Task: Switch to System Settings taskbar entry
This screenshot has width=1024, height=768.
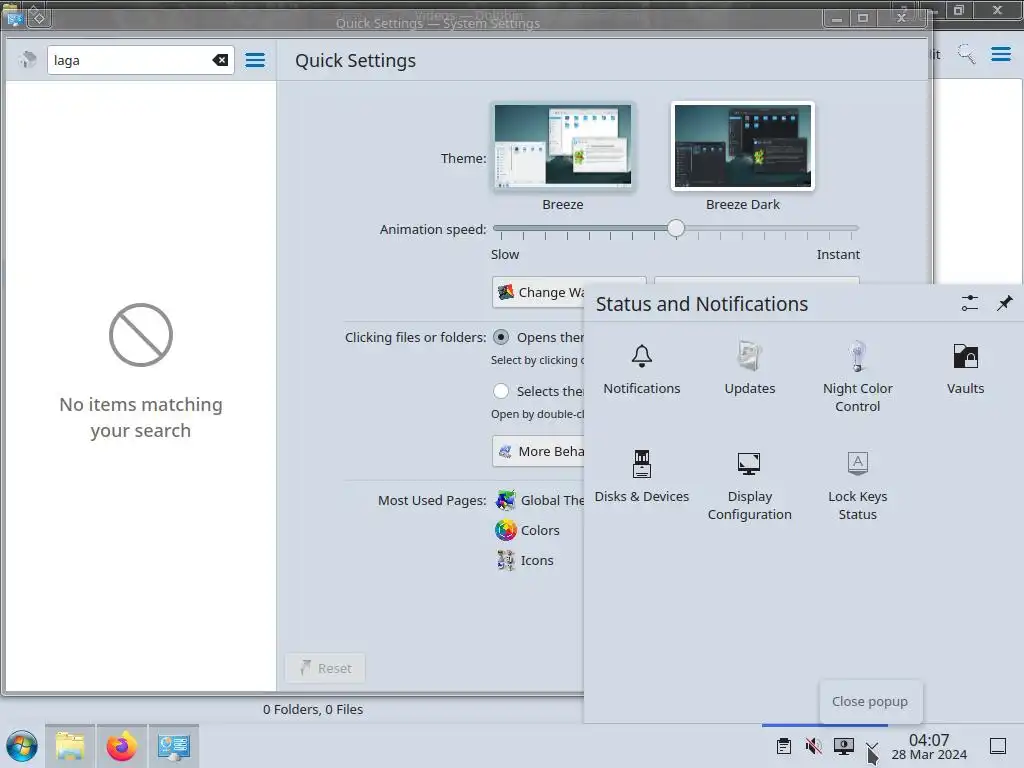Action: coord(174,746)
